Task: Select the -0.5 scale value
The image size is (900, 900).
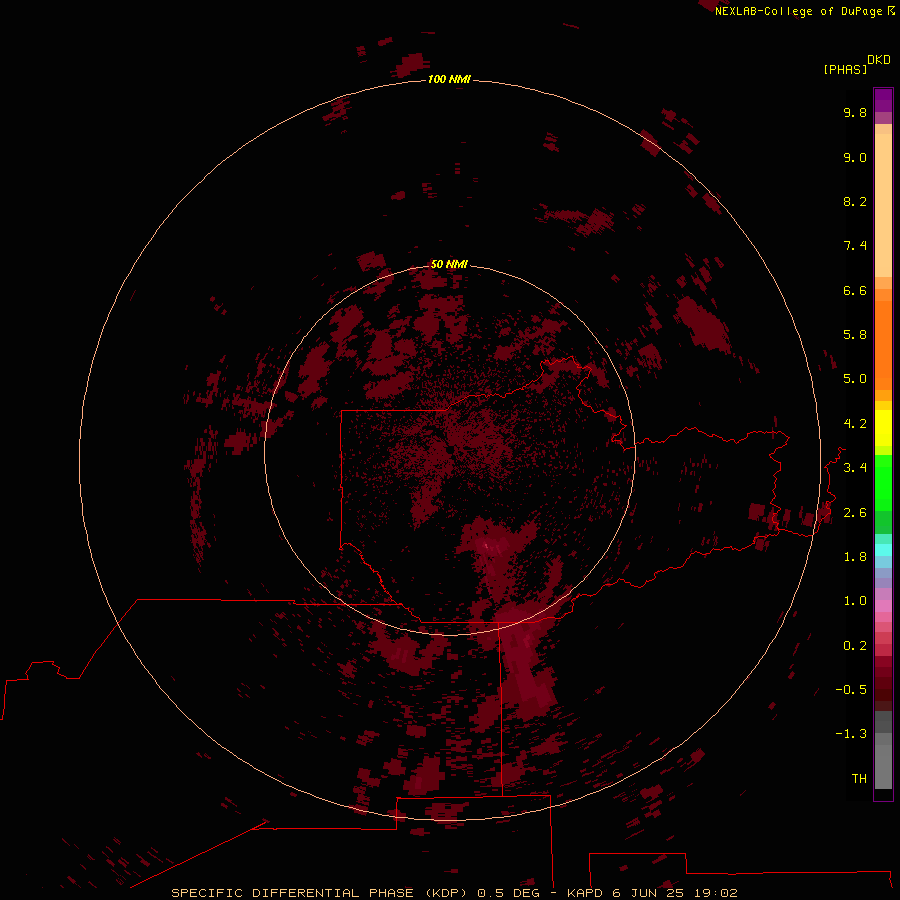Action: (851, 690)
